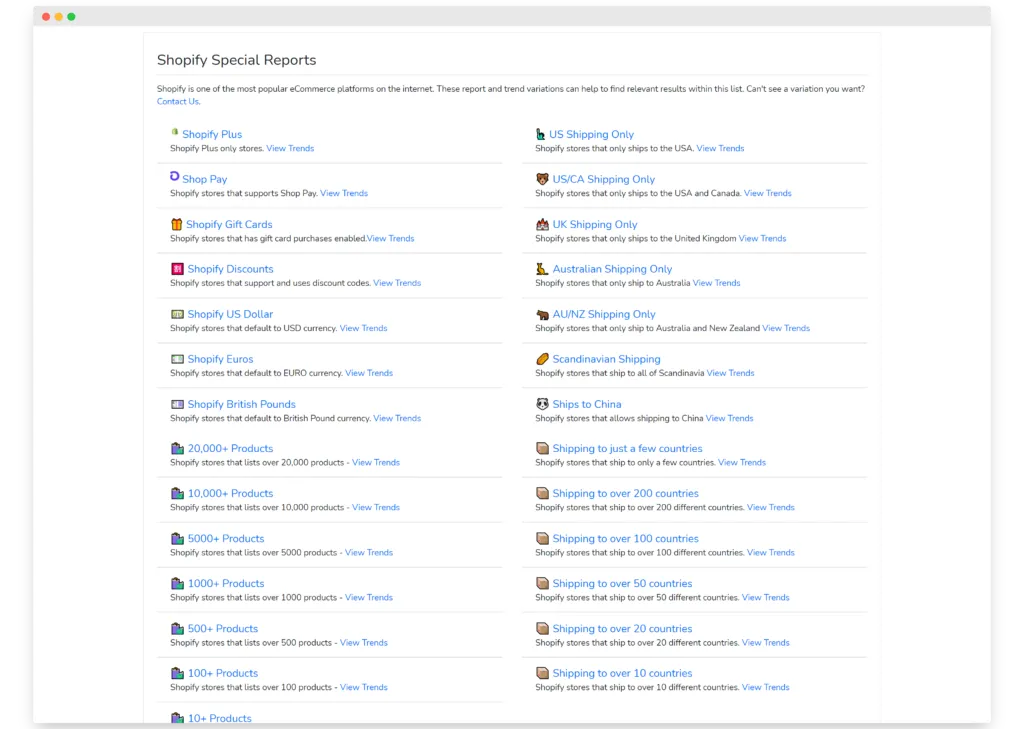Screen dimensions: 1024x729
Task: View Trends for 1000+ Products stores
Action: point(369,597)
